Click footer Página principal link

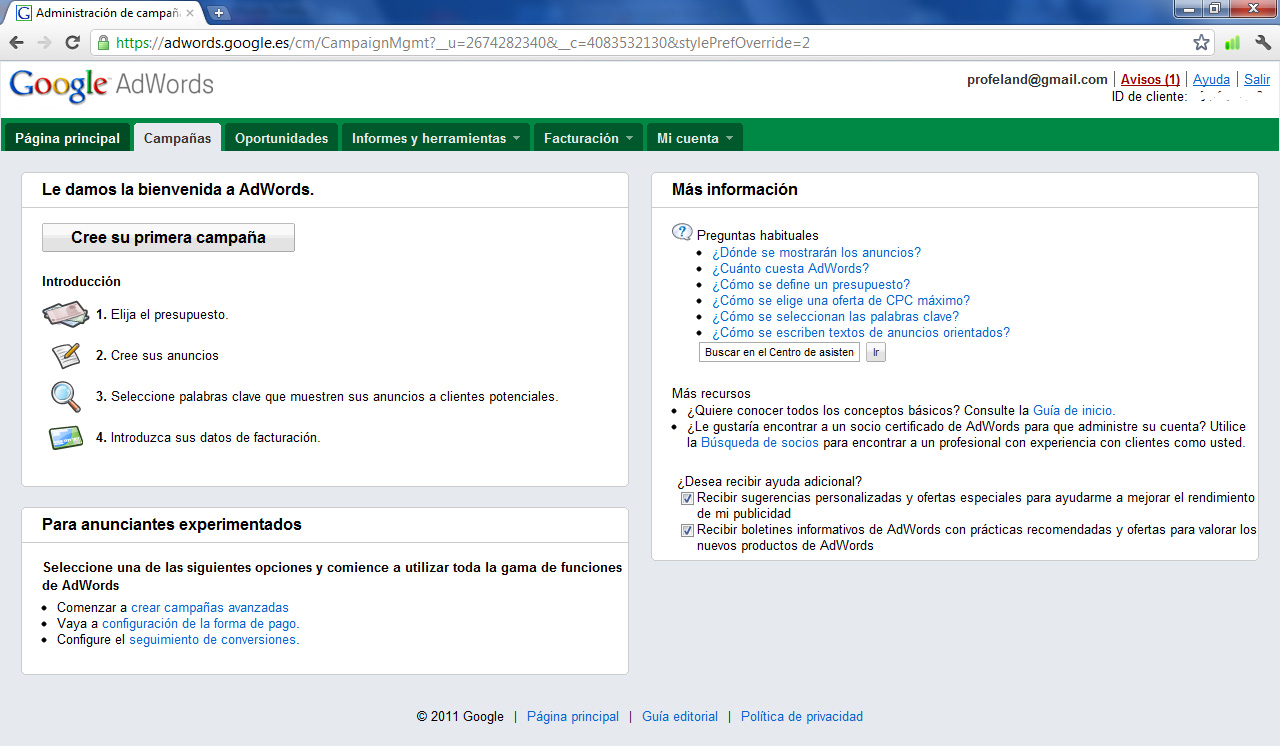[x=573, y=716]
